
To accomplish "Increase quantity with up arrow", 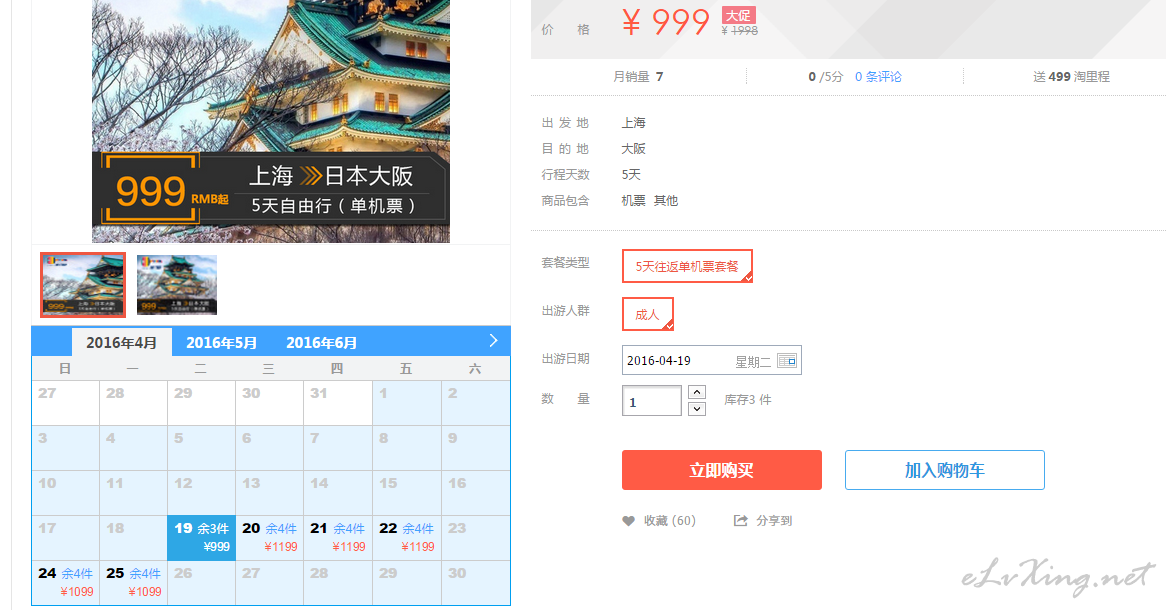I will (697, 392).
